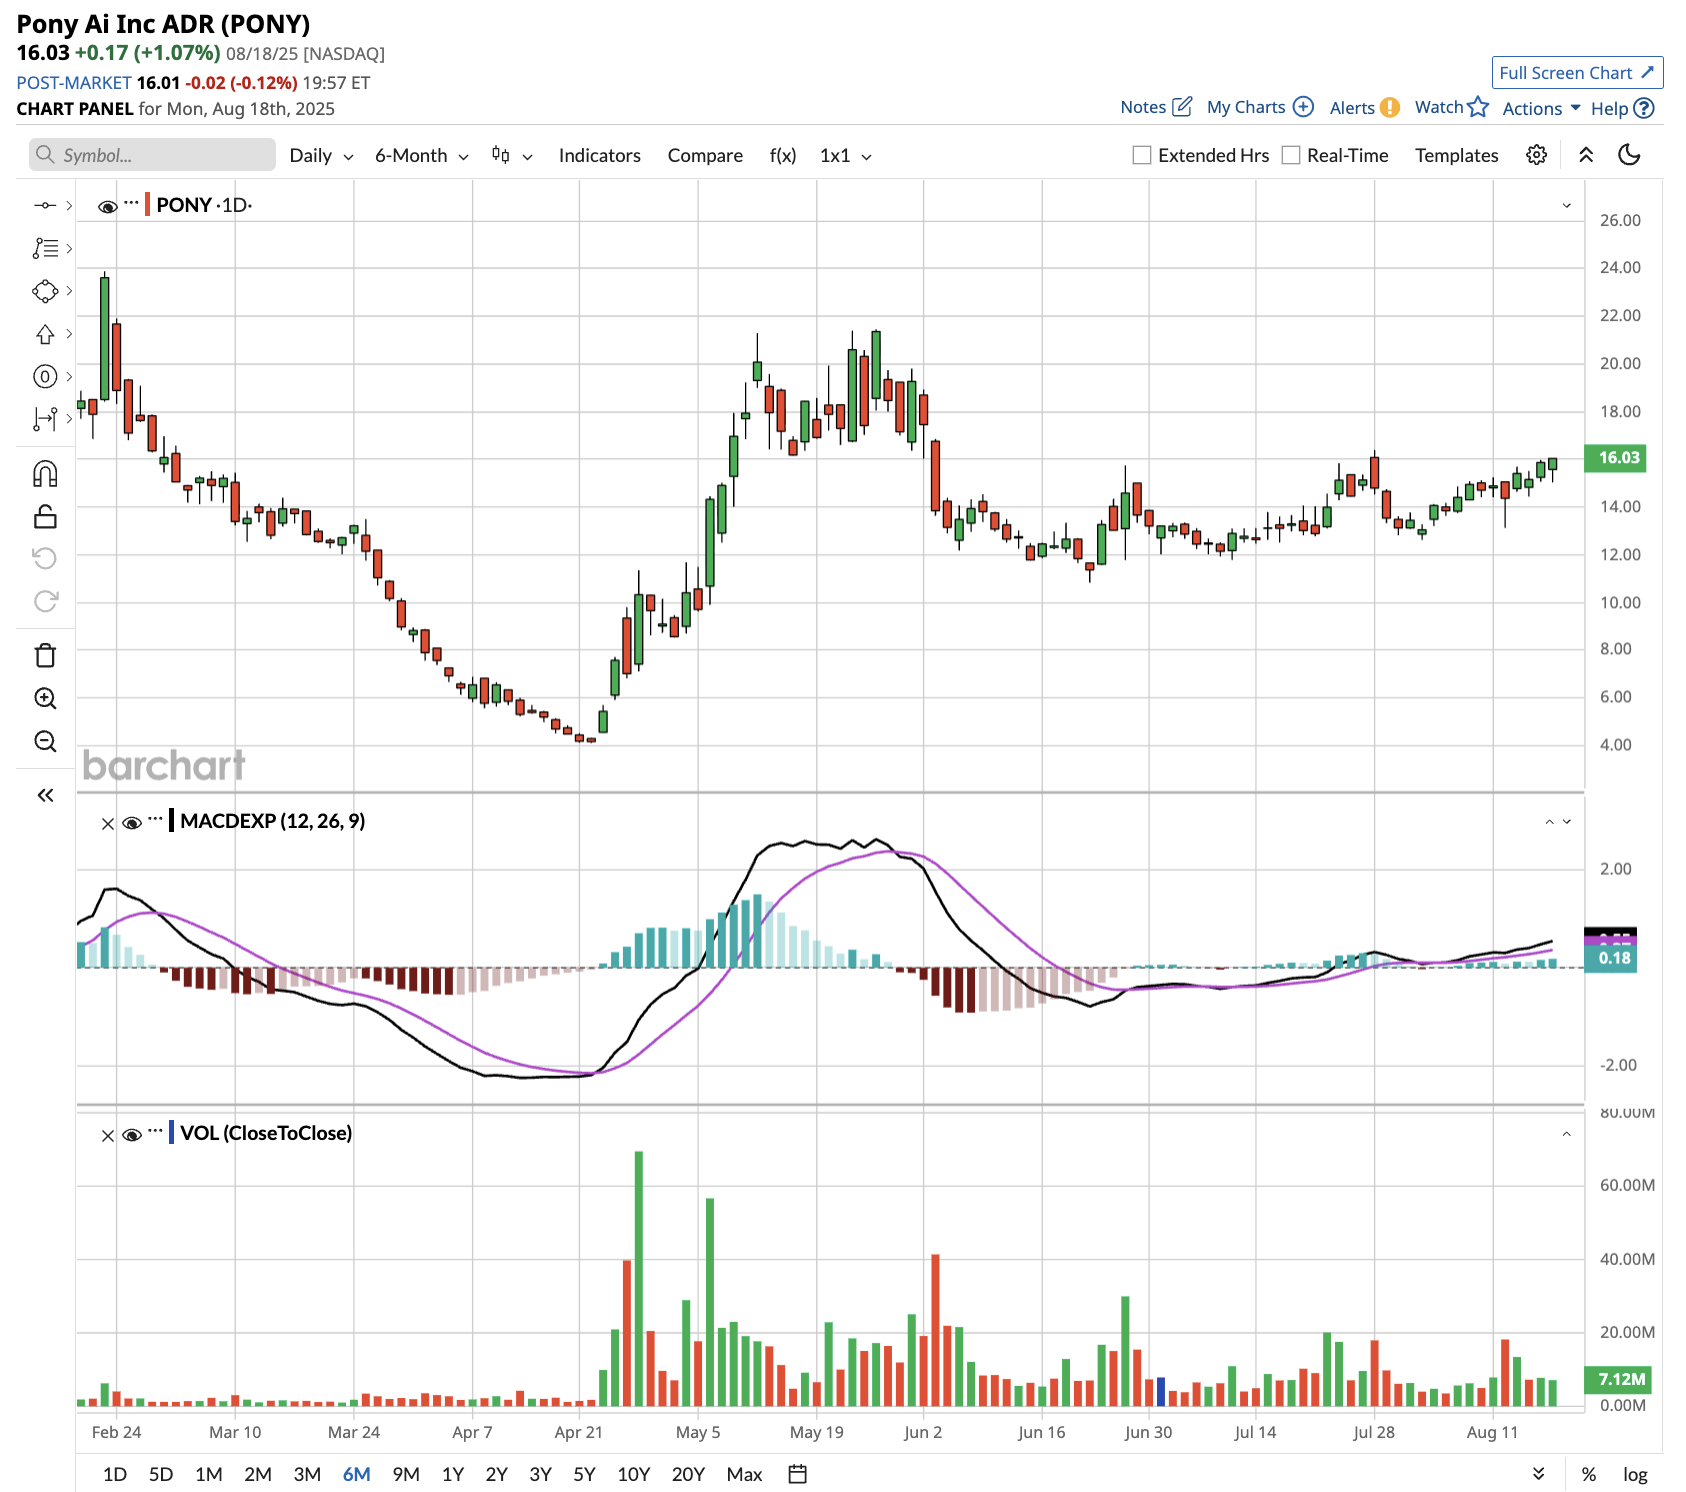1686x1492 pixels.
Task: Collapse the PONY price pane chevron
Action: click(1566, 205)
